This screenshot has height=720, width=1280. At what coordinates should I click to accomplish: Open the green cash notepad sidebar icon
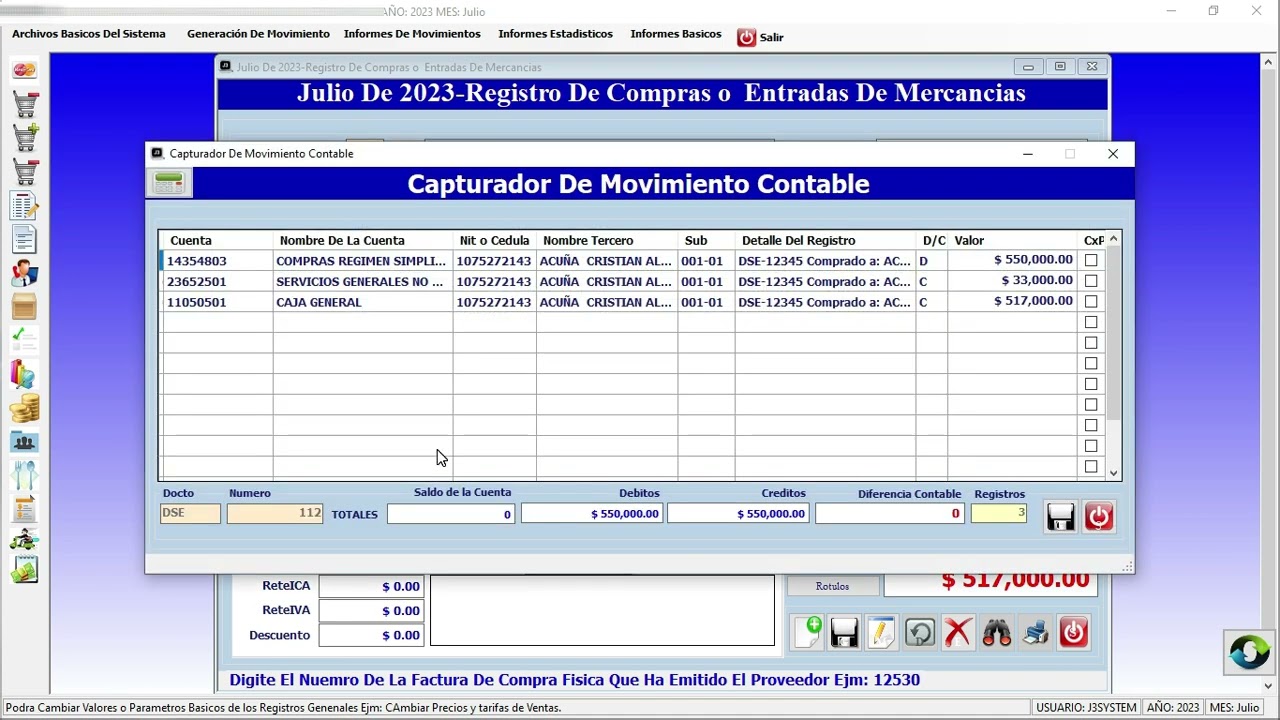(24, 571)
